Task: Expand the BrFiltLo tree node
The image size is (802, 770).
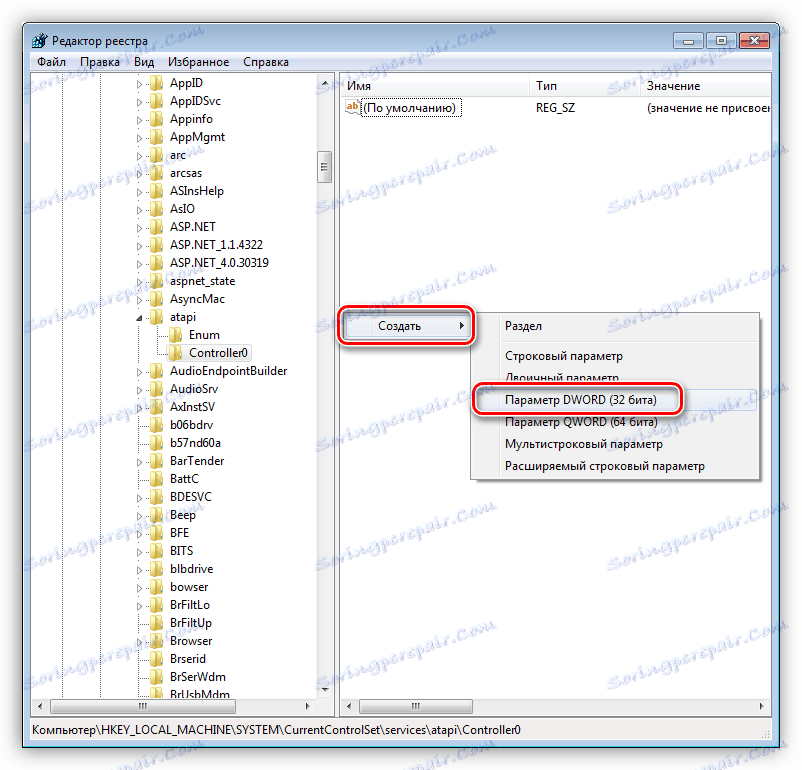Action: 139,606
